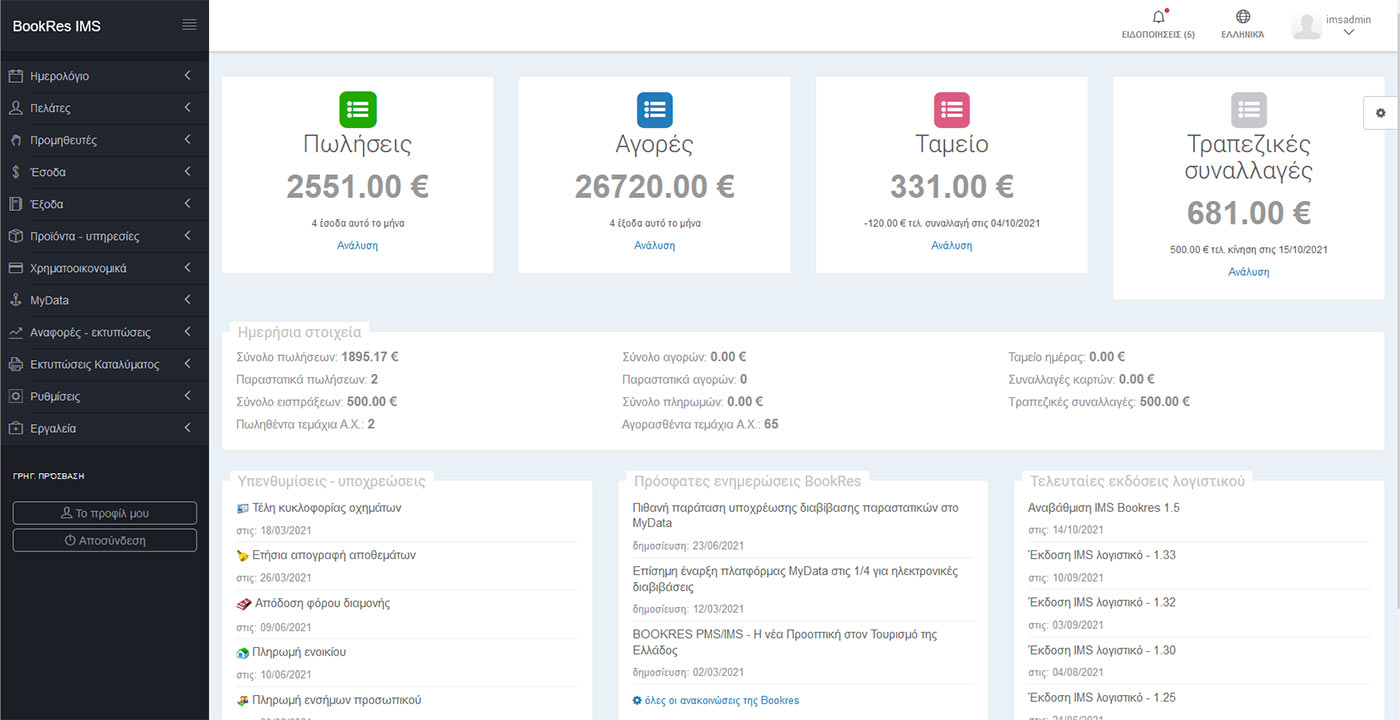Open Ανάλυση link under Τραπεζικές συναλλαγές
Viewport: 1400px width, 720px height.
(x=1249, y=271)
